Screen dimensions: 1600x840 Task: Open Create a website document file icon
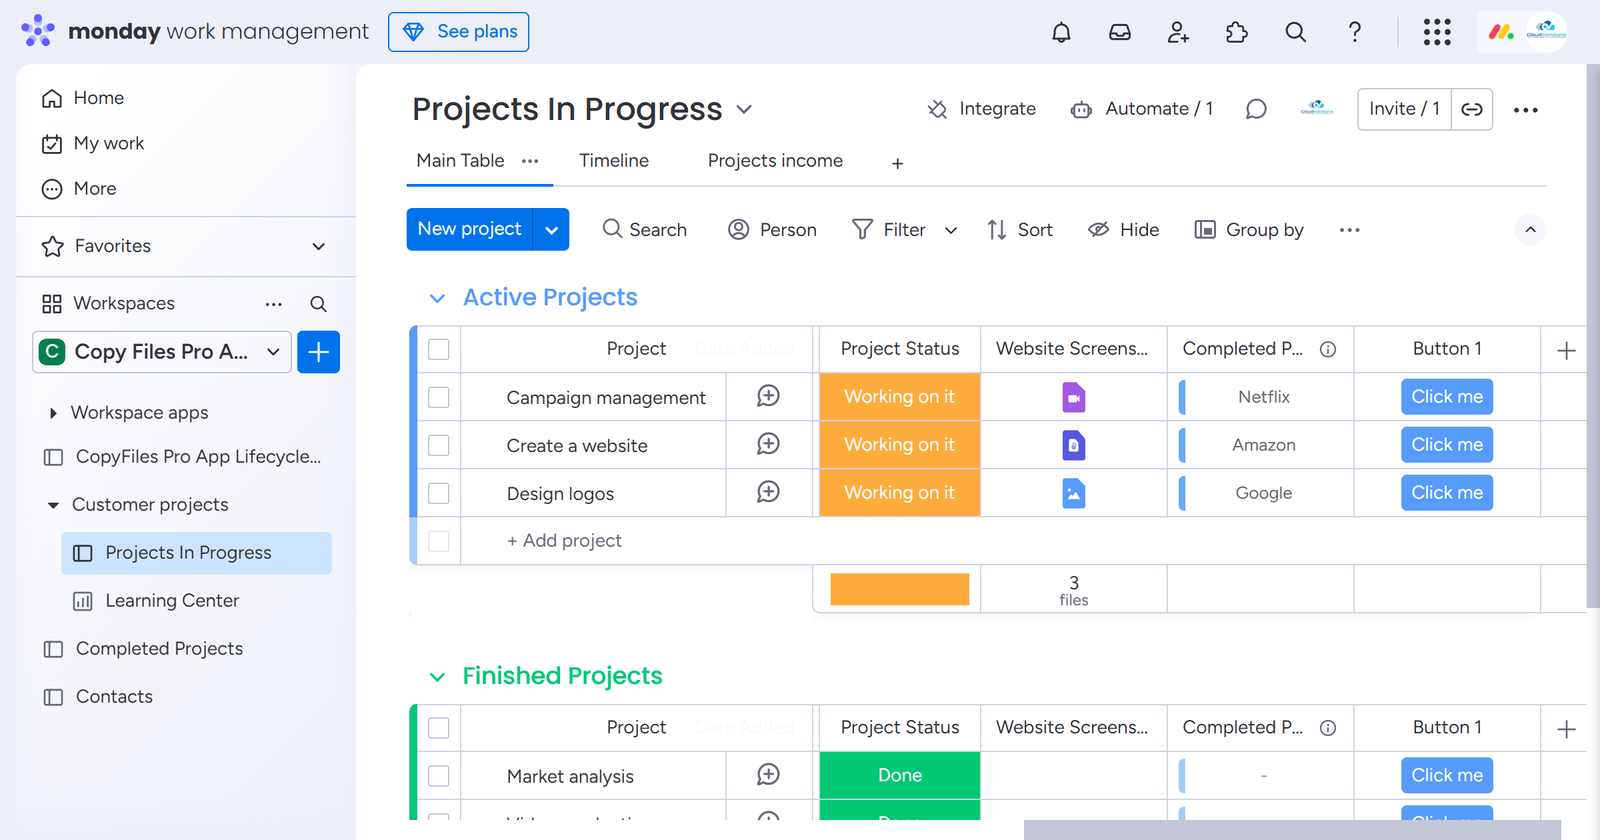(1073, 445)
